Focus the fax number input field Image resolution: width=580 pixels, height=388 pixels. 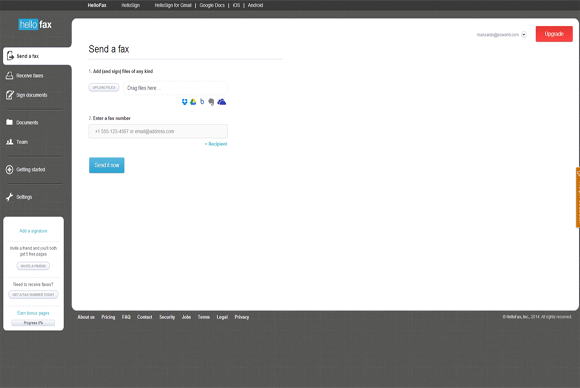[158, 131]
